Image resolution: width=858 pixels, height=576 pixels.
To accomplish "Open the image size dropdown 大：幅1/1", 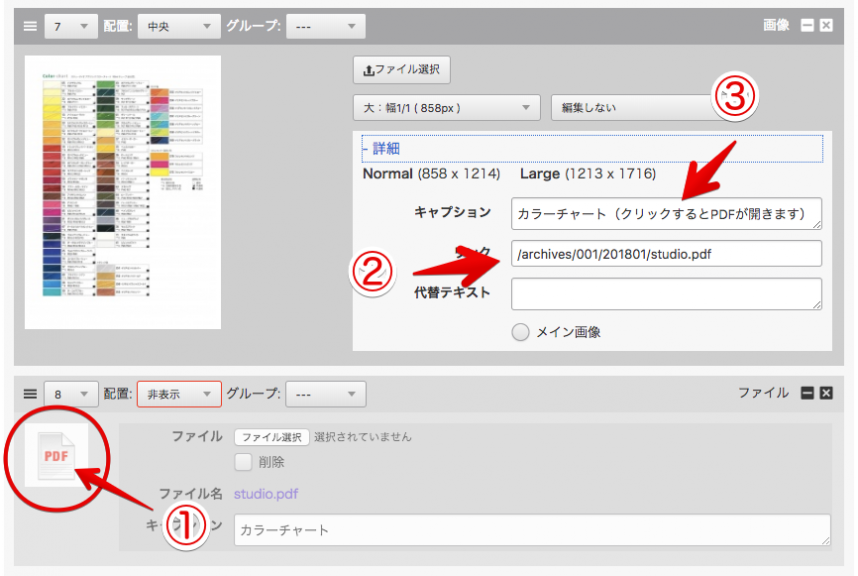I will [446, 107].
